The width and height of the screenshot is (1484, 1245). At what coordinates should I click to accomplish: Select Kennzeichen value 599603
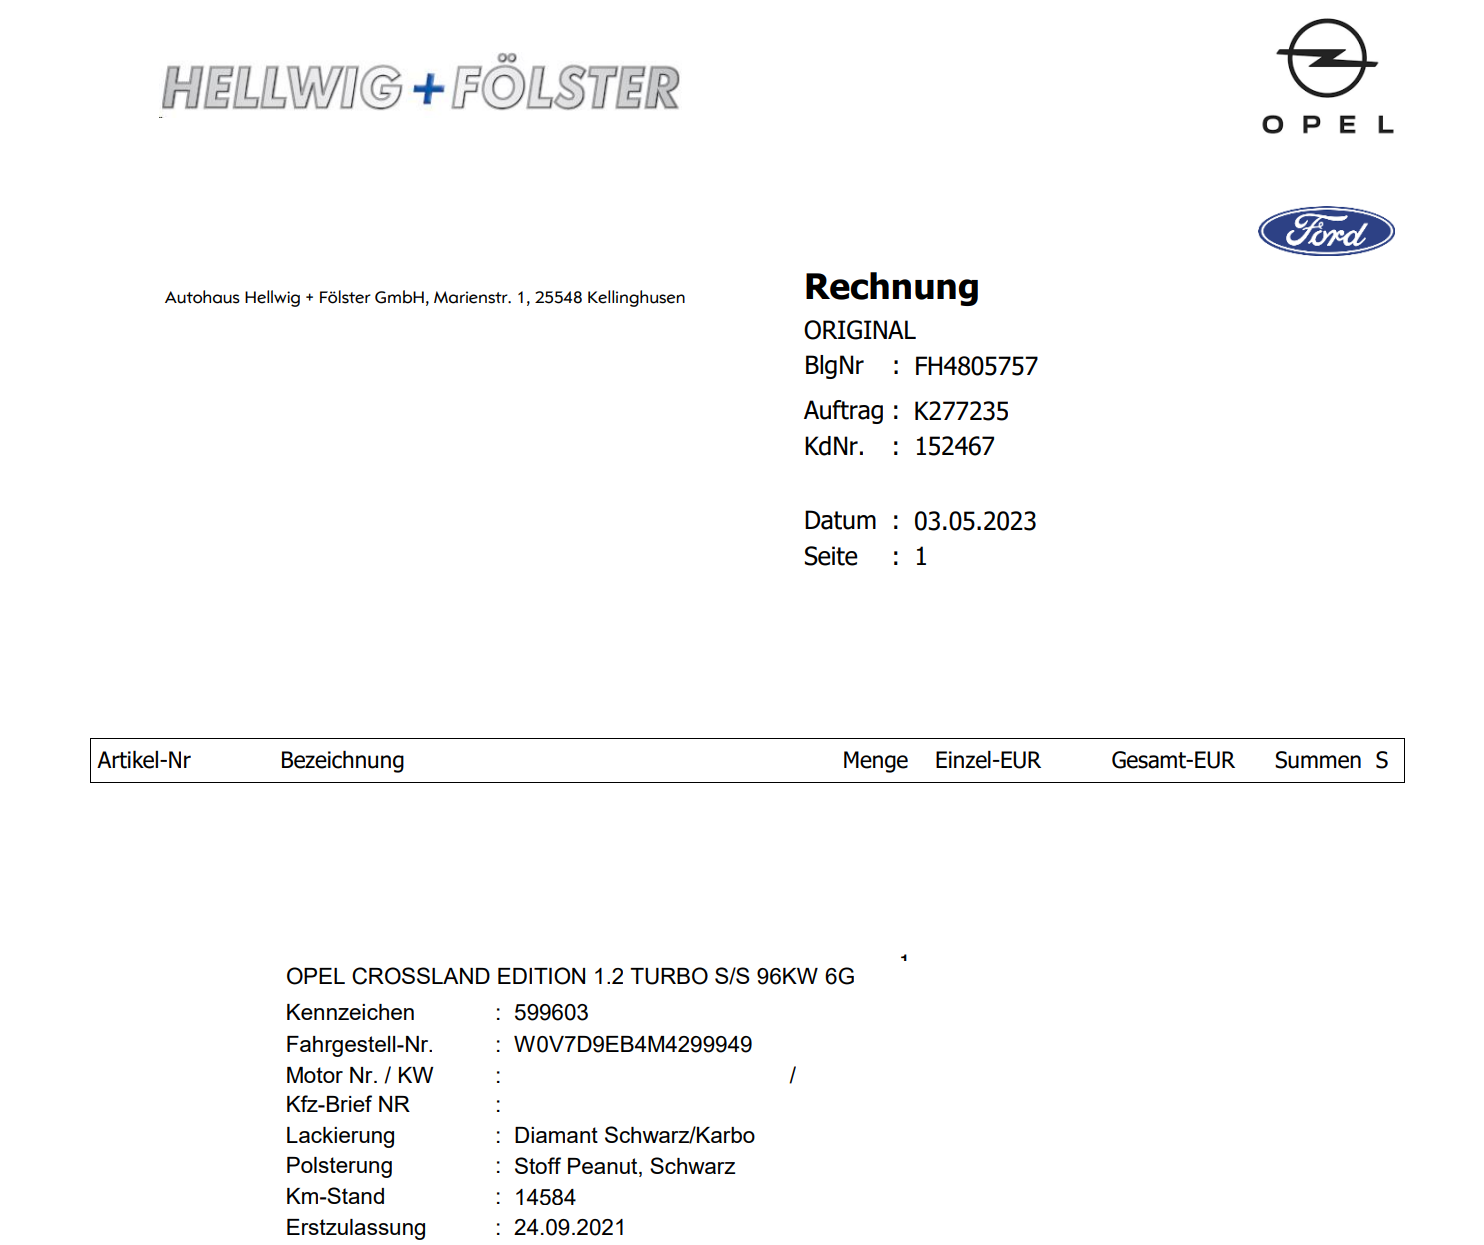(x=551, y=1012)
